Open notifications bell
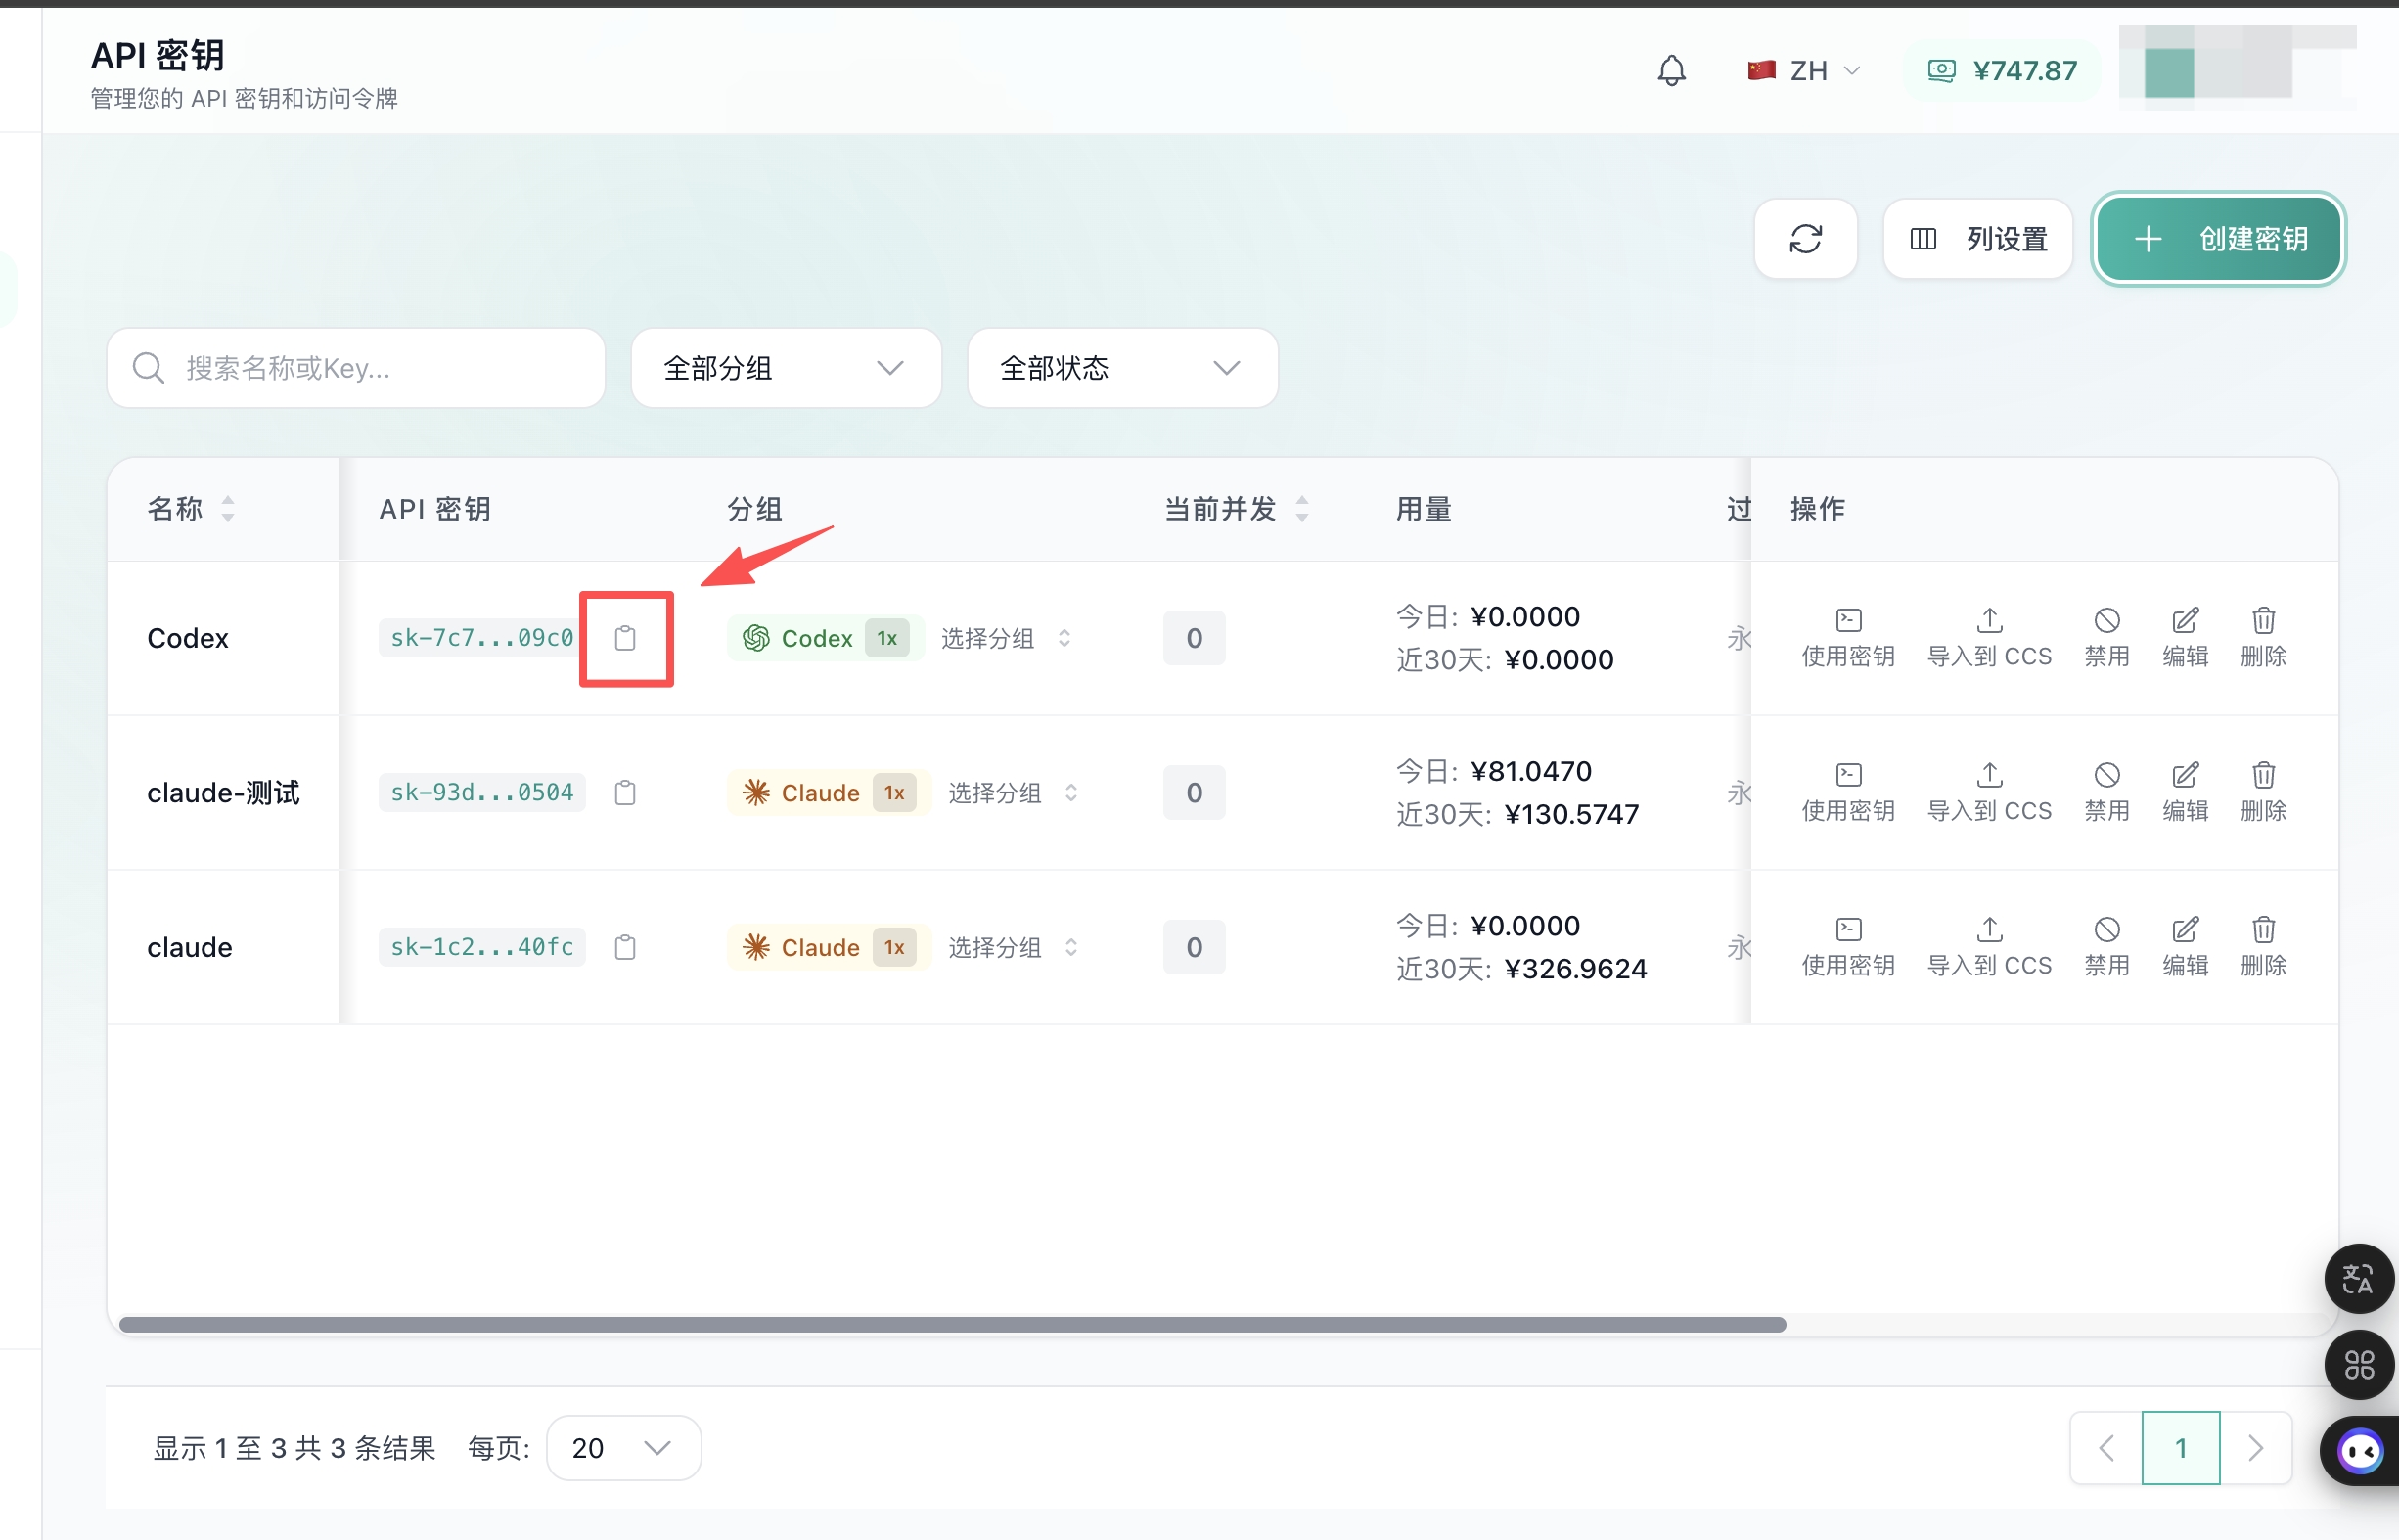The height and width of the screenshot is (1540, 2399). tap(1671, 71)
